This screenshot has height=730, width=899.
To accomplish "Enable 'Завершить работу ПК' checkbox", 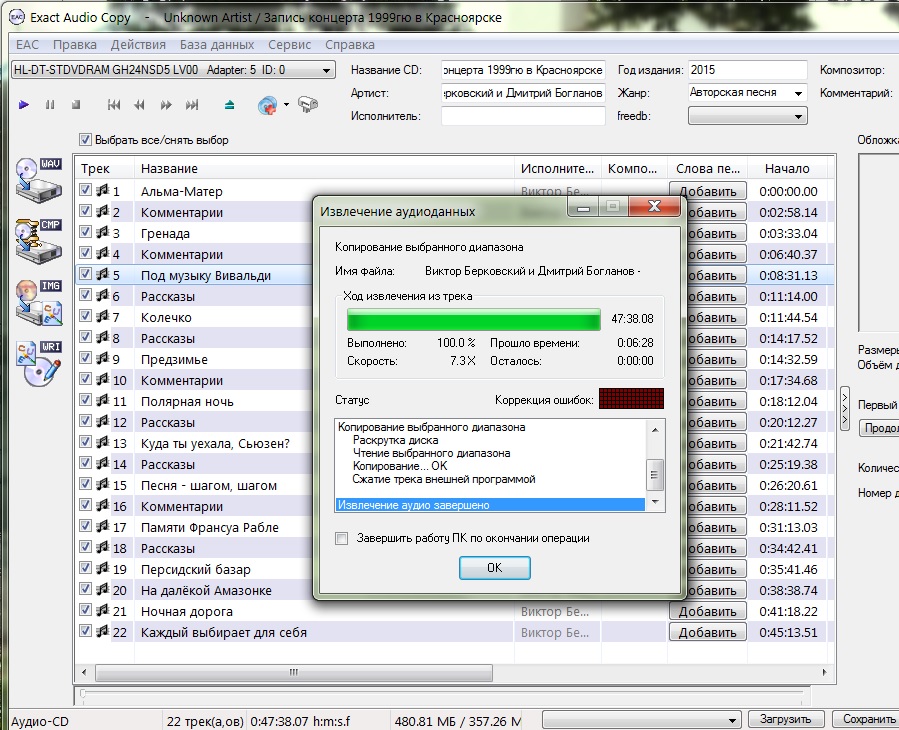I will 342,538.
